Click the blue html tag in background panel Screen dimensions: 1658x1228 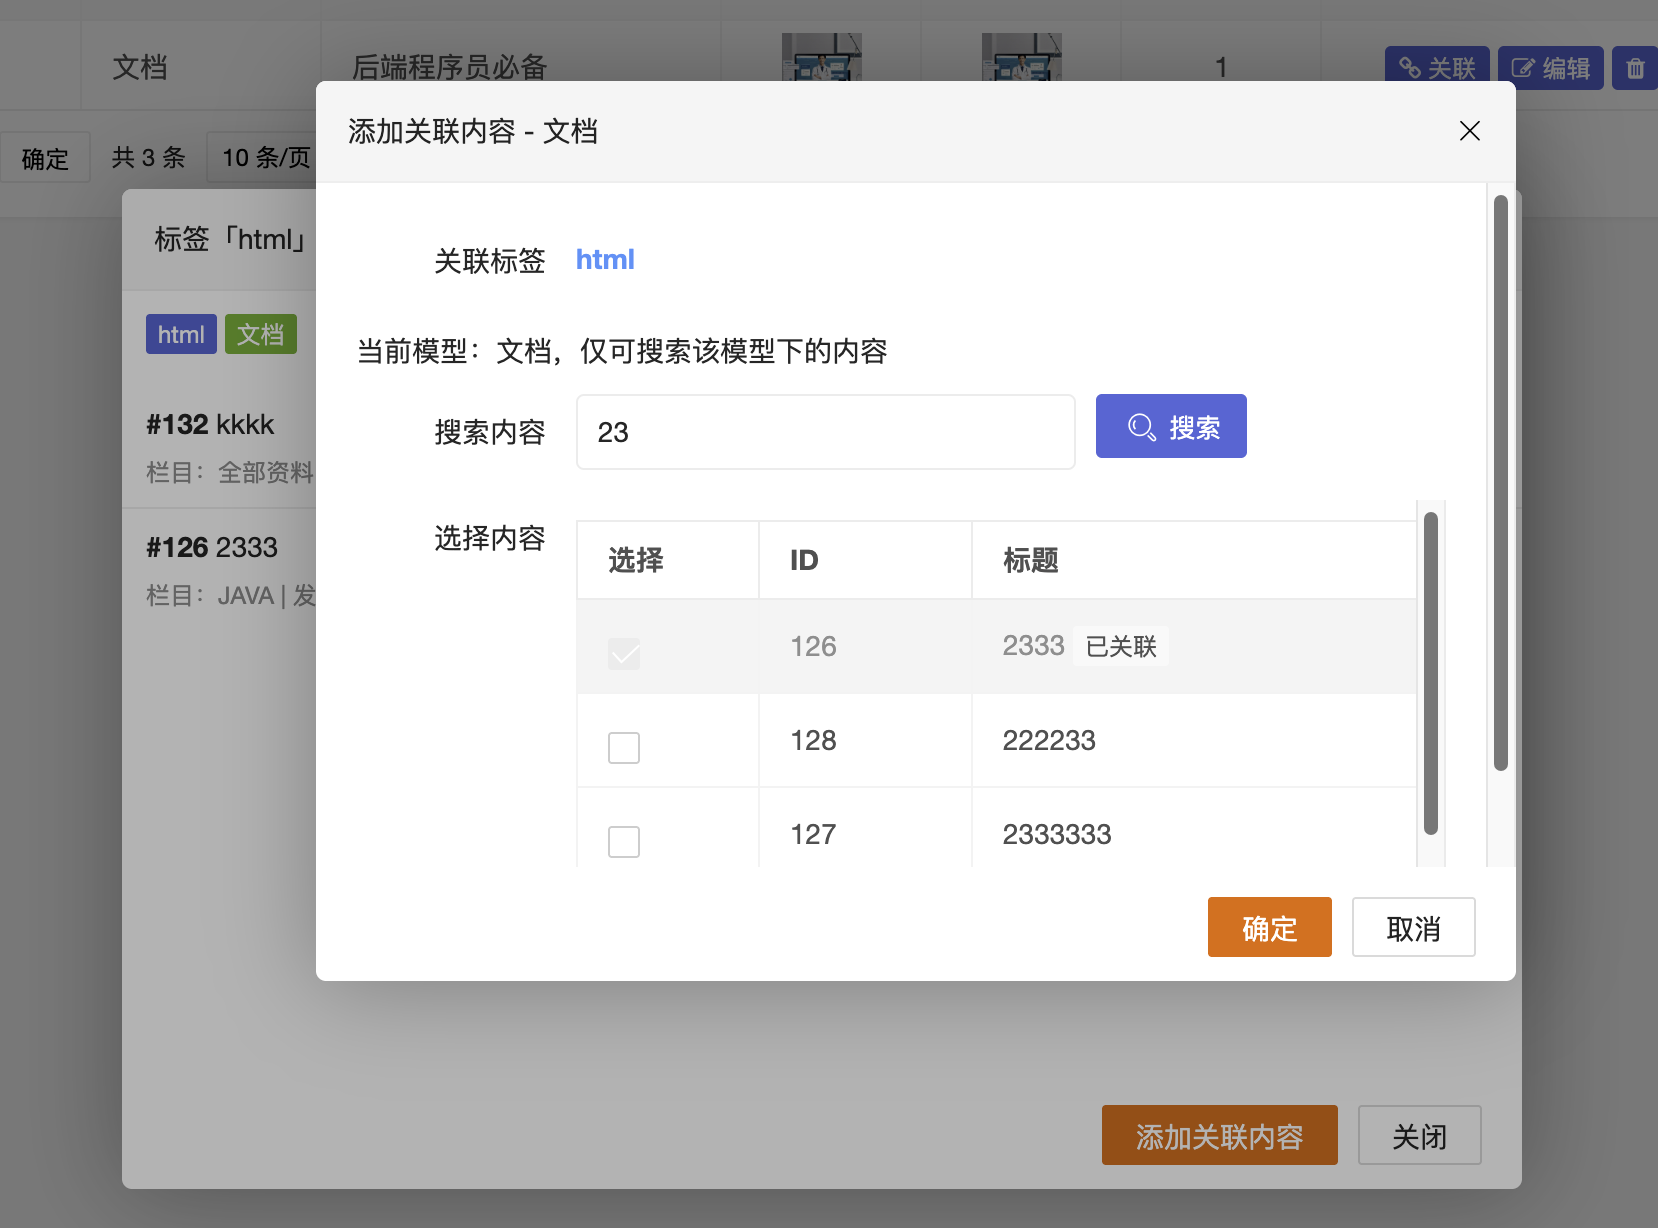[181, 334]
